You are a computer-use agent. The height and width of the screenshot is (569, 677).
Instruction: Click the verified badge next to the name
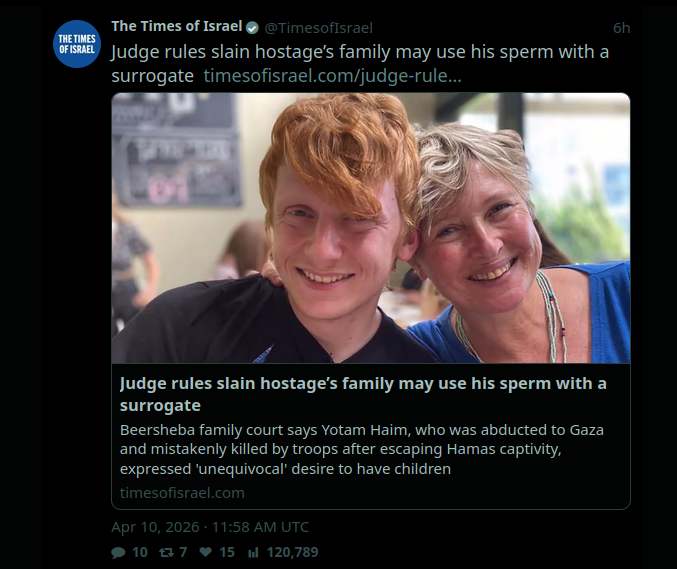point(253,27)
